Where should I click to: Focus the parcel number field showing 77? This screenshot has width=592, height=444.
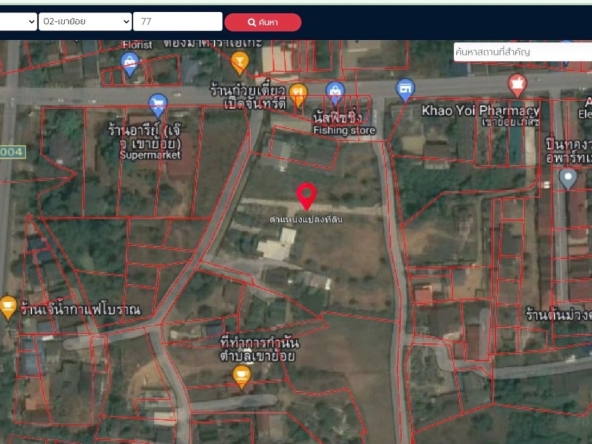[x=178, y=22]
